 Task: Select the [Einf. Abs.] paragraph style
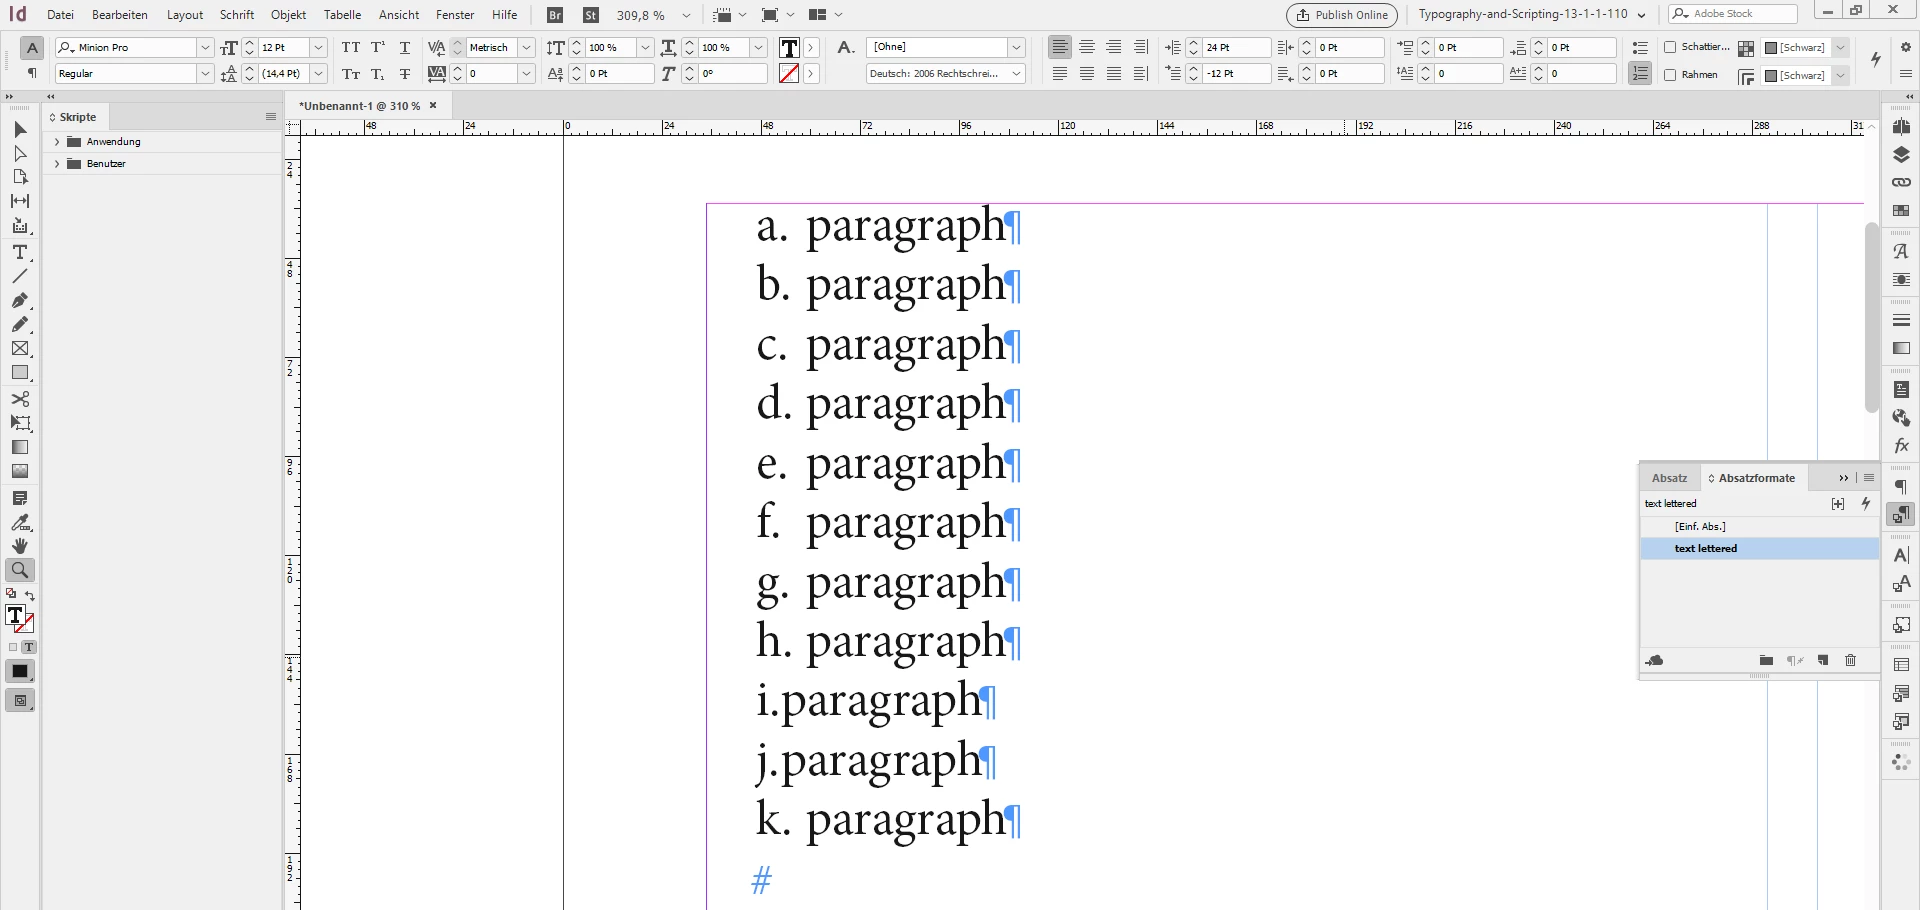click(1759, 527)
